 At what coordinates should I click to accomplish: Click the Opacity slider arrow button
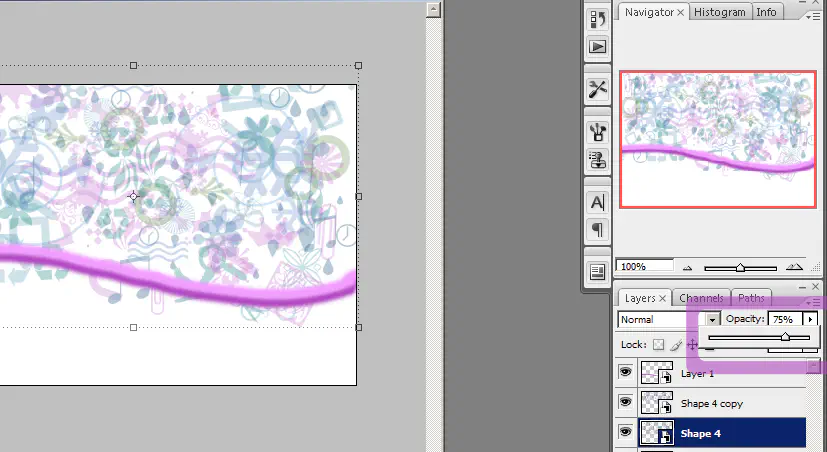click(811, 319)
